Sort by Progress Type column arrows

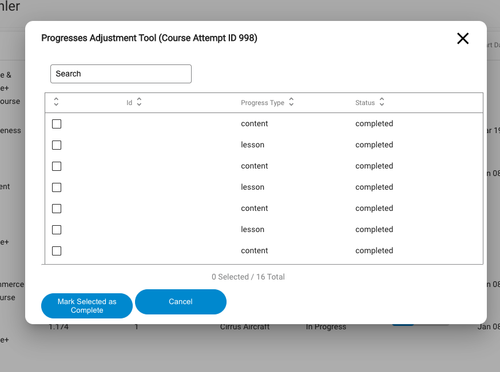click(x=291, y=102)
